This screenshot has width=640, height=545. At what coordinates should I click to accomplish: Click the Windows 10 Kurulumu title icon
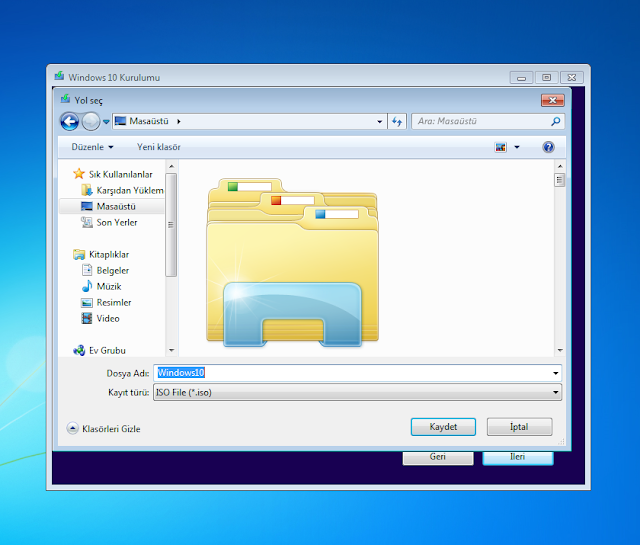pos(60,76)
